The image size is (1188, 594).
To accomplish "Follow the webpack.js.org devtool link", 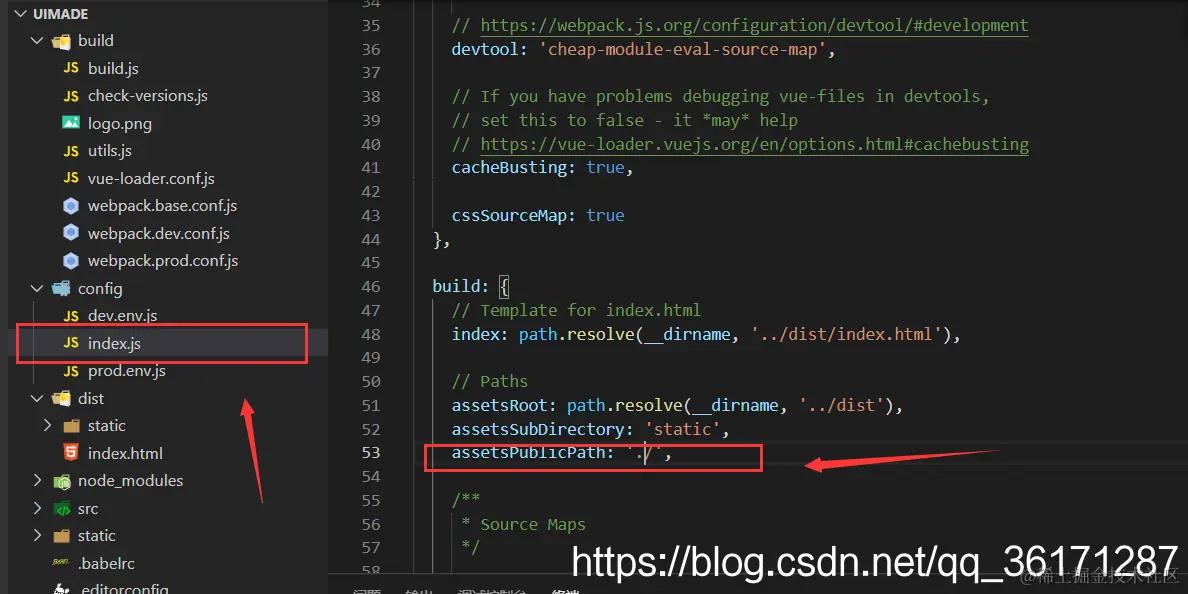I will click(755, 26).
